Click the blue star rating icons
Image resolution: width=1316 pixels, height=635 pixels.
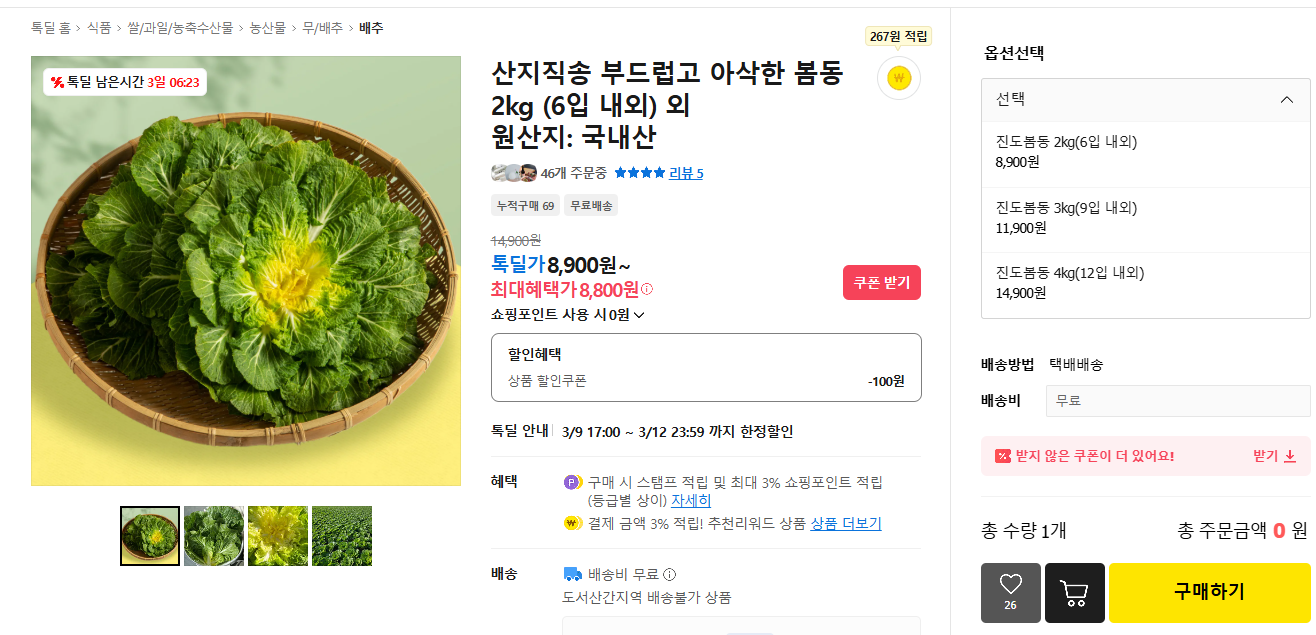[x=639, y=173]
